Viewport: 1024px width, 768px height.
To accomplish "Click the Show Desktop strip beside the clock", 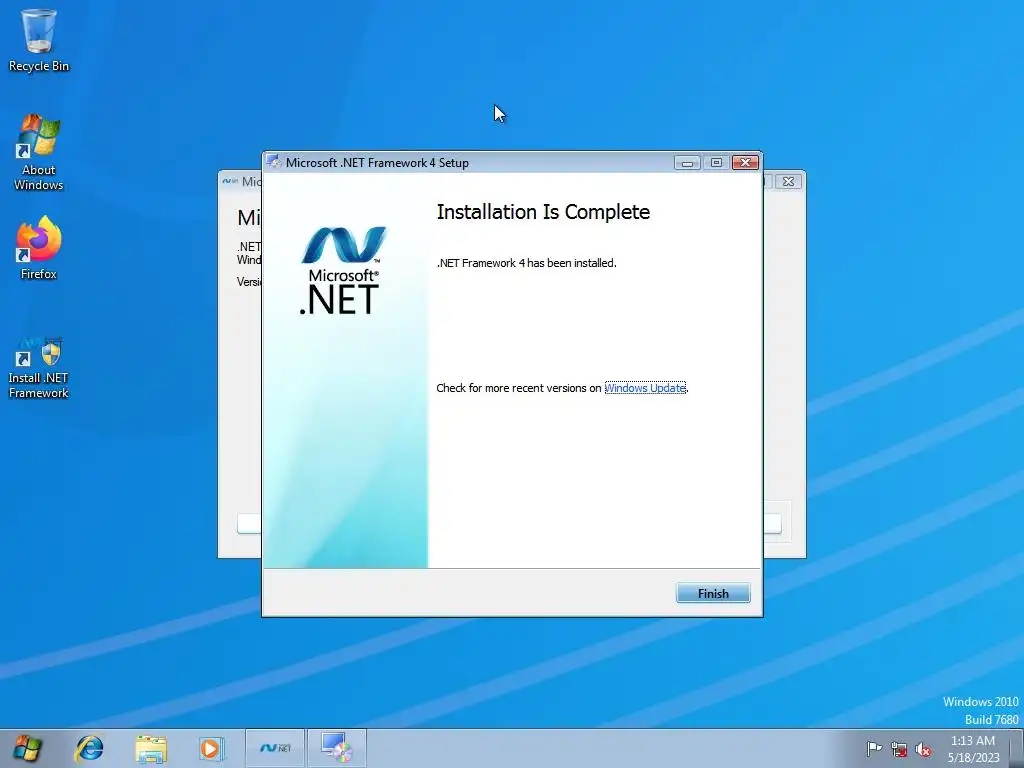I will [1017, 748].
